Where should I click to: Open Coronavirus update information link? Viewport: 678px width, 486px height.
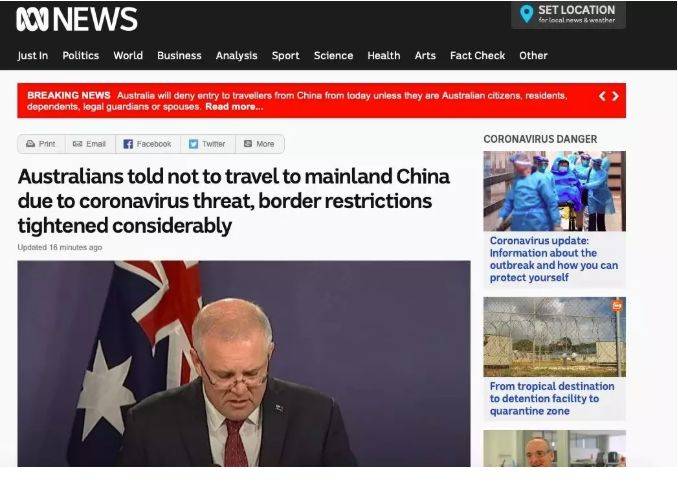[x=554, y=259]
